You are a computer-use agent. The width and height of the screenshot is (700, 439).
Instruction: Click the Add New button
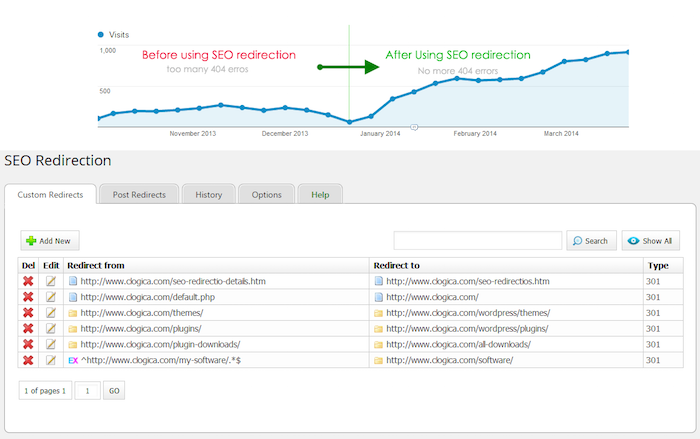pos(50,241)
